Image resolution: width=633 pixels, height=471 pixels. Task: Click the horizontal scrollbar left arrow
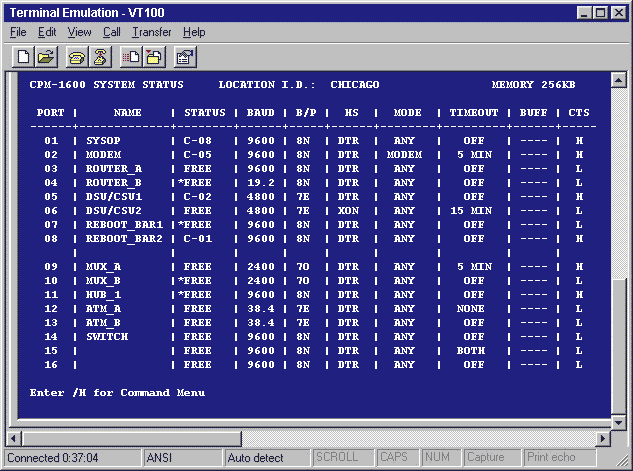(x=13, y=438)
